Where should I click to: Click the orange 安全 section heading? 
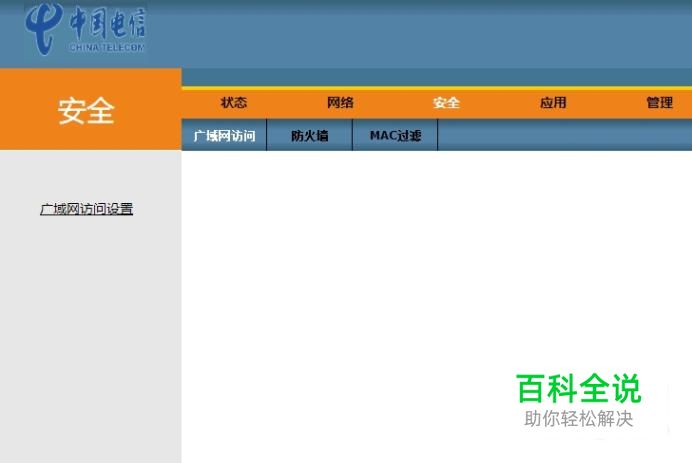point(86,110)
